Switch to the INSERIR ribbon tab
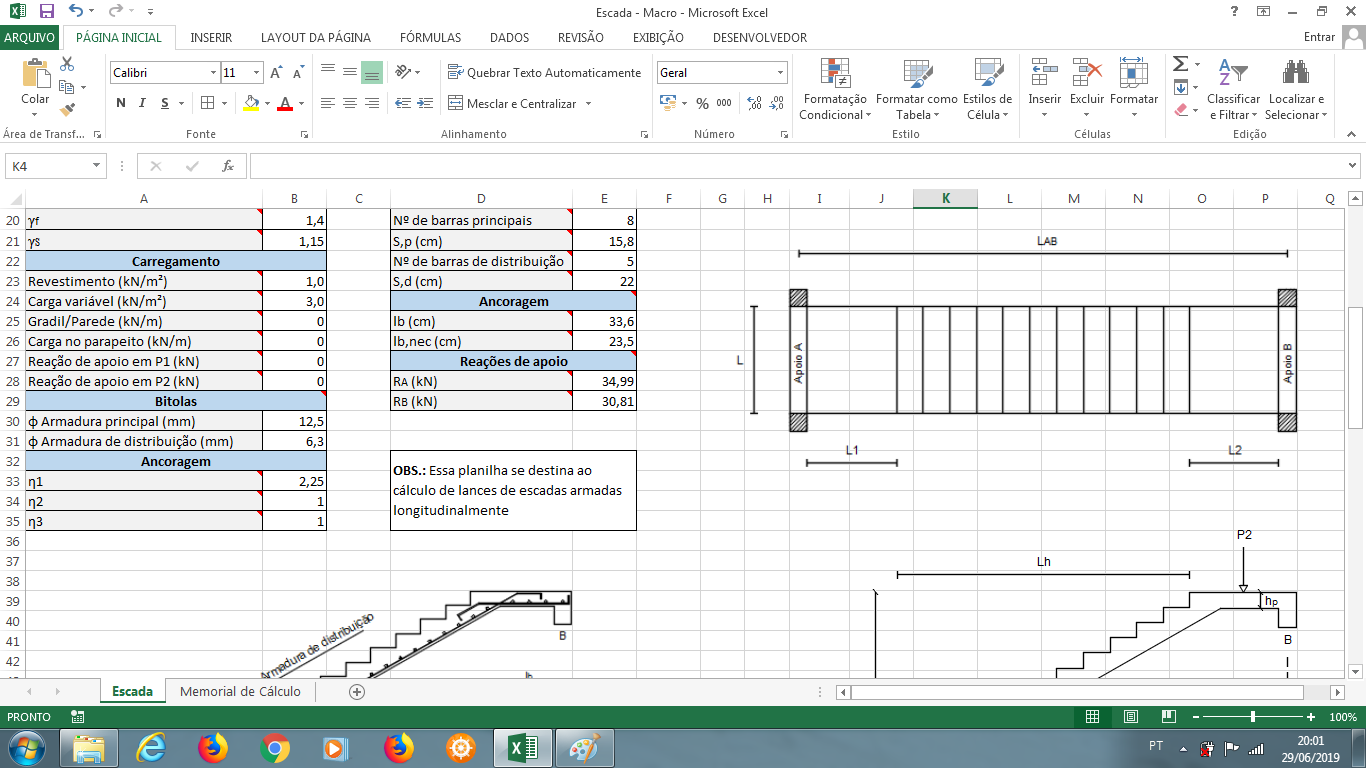Image resolution: width=1366 pixels, height=768 pixels. point(211,37)
